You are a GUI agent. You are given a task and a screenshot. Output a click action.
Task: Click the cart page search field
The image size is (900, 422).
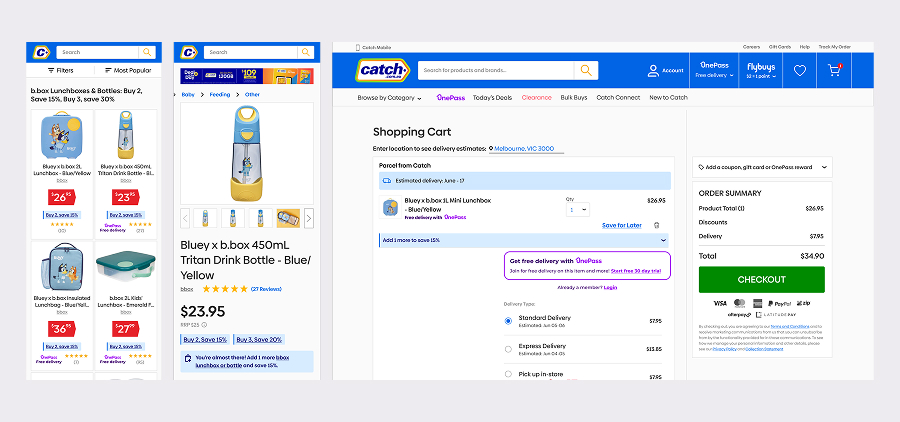[x=496, y=70]
